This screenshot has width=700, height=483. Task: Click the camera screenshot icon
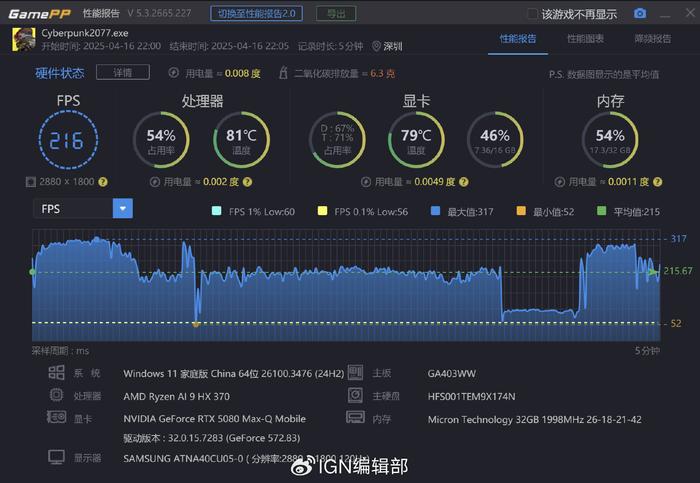pos(640,13)
